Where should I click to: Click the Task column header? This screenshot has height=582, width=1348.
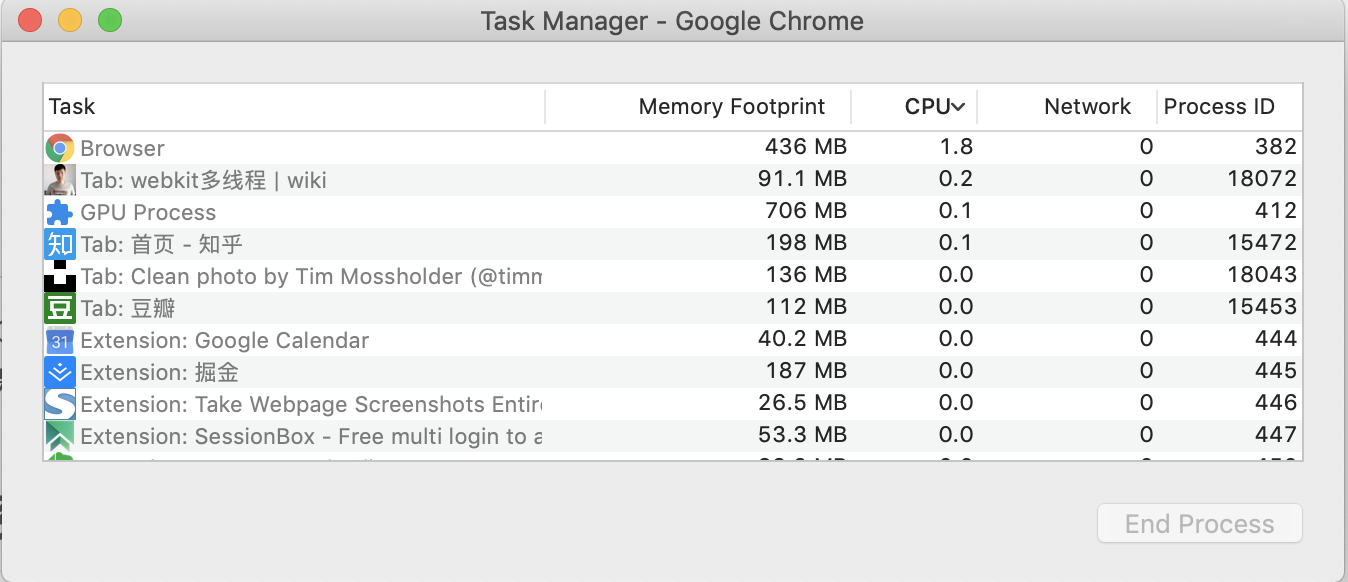[x=72, y=107]
